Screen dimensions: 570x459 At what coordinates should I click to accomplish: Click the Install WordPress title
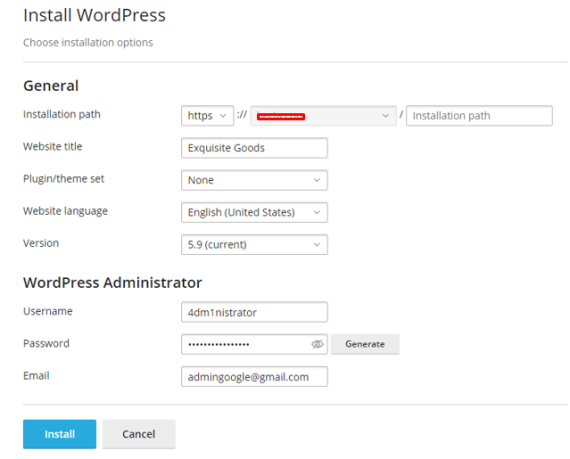pyautogui.click(x=95, y=15)
